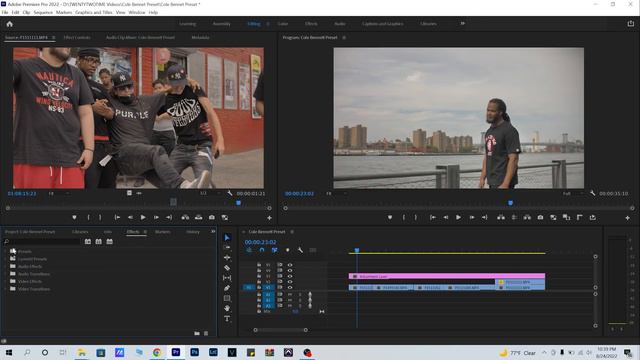
Task: Select the Selection tool arrow
Action: pos(227,238)
